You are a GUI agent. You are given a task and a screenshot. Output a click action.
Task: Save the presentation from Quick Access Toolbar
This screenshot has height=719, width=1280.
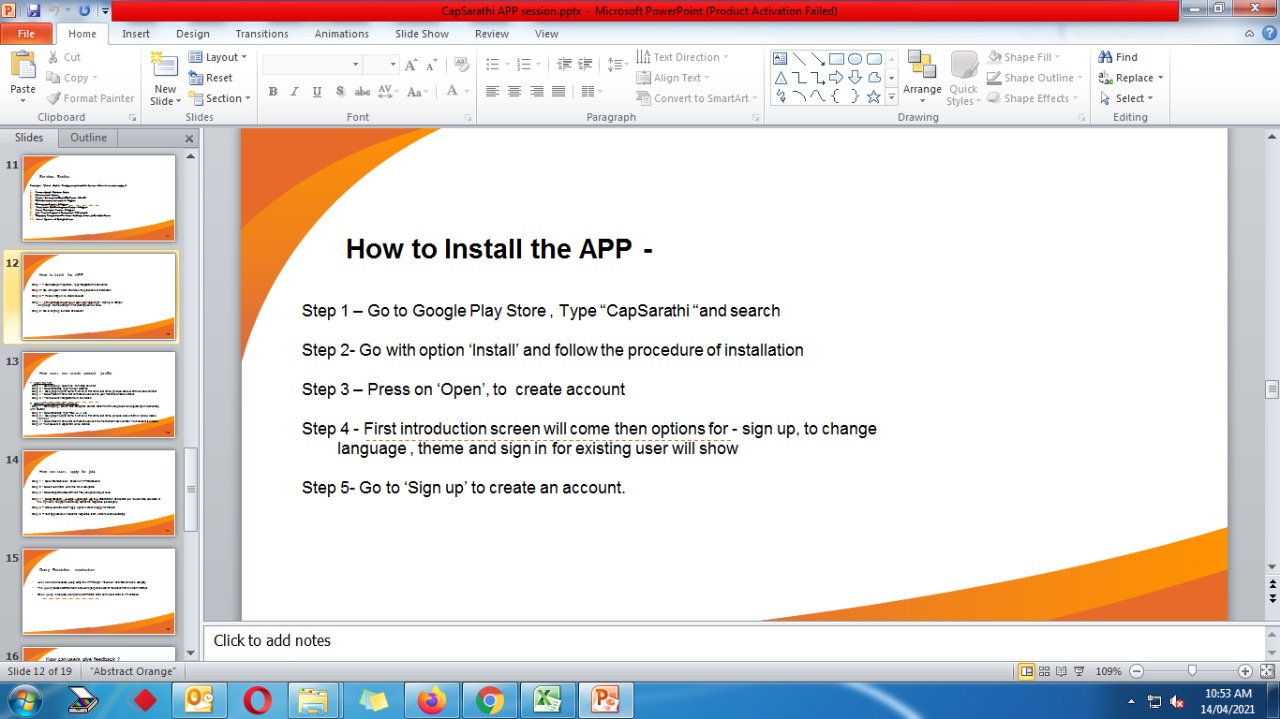coord(34,10)
